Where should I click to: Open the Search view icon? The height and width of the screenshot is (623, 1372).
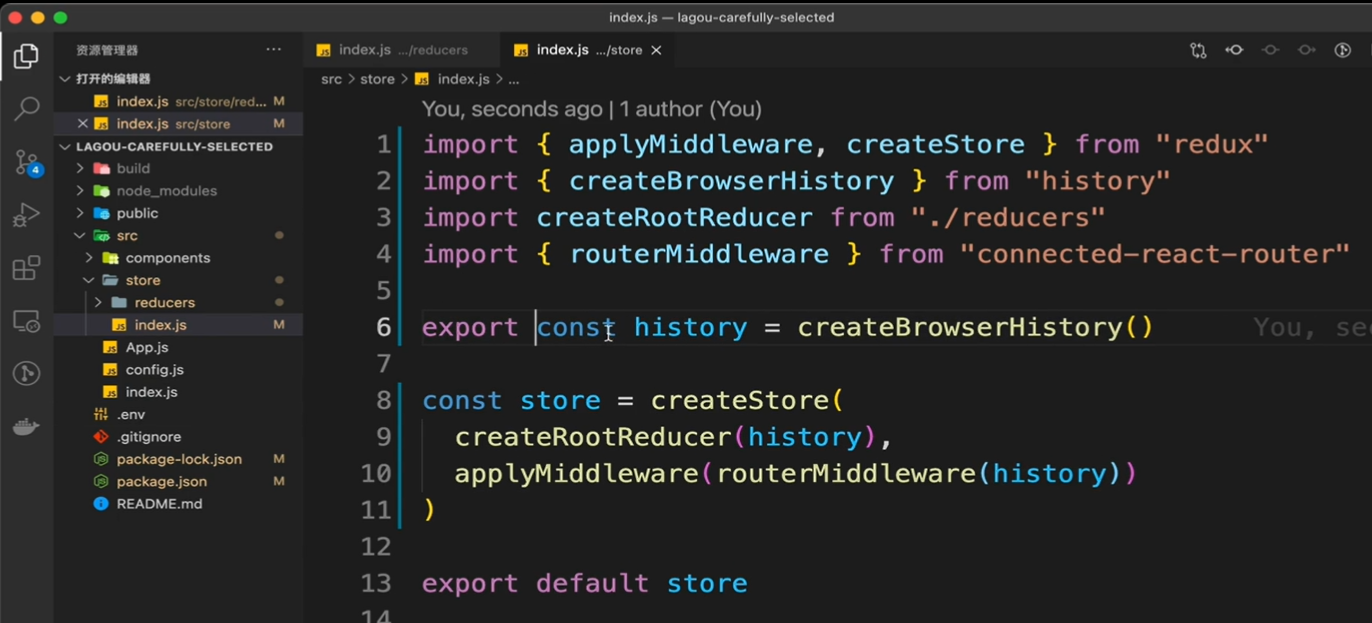click(x=26, y=108)
